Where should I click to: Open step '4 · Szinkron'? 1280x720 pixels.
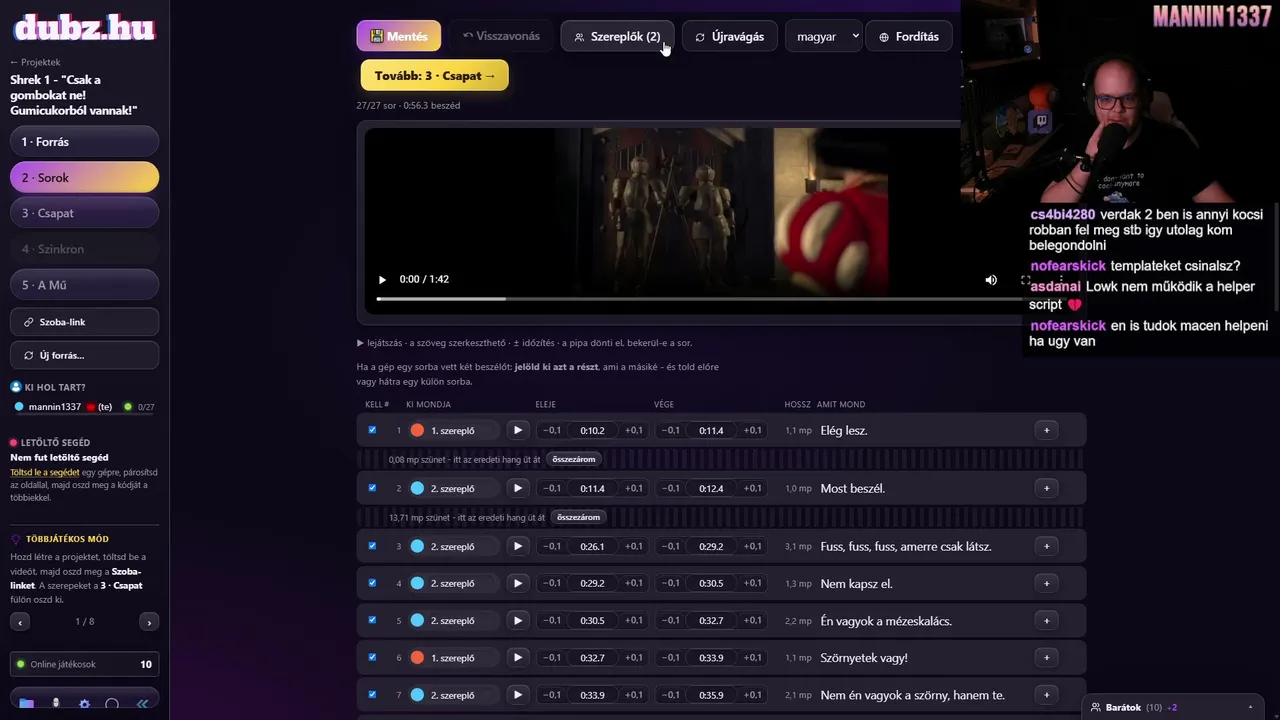(84, 249)
